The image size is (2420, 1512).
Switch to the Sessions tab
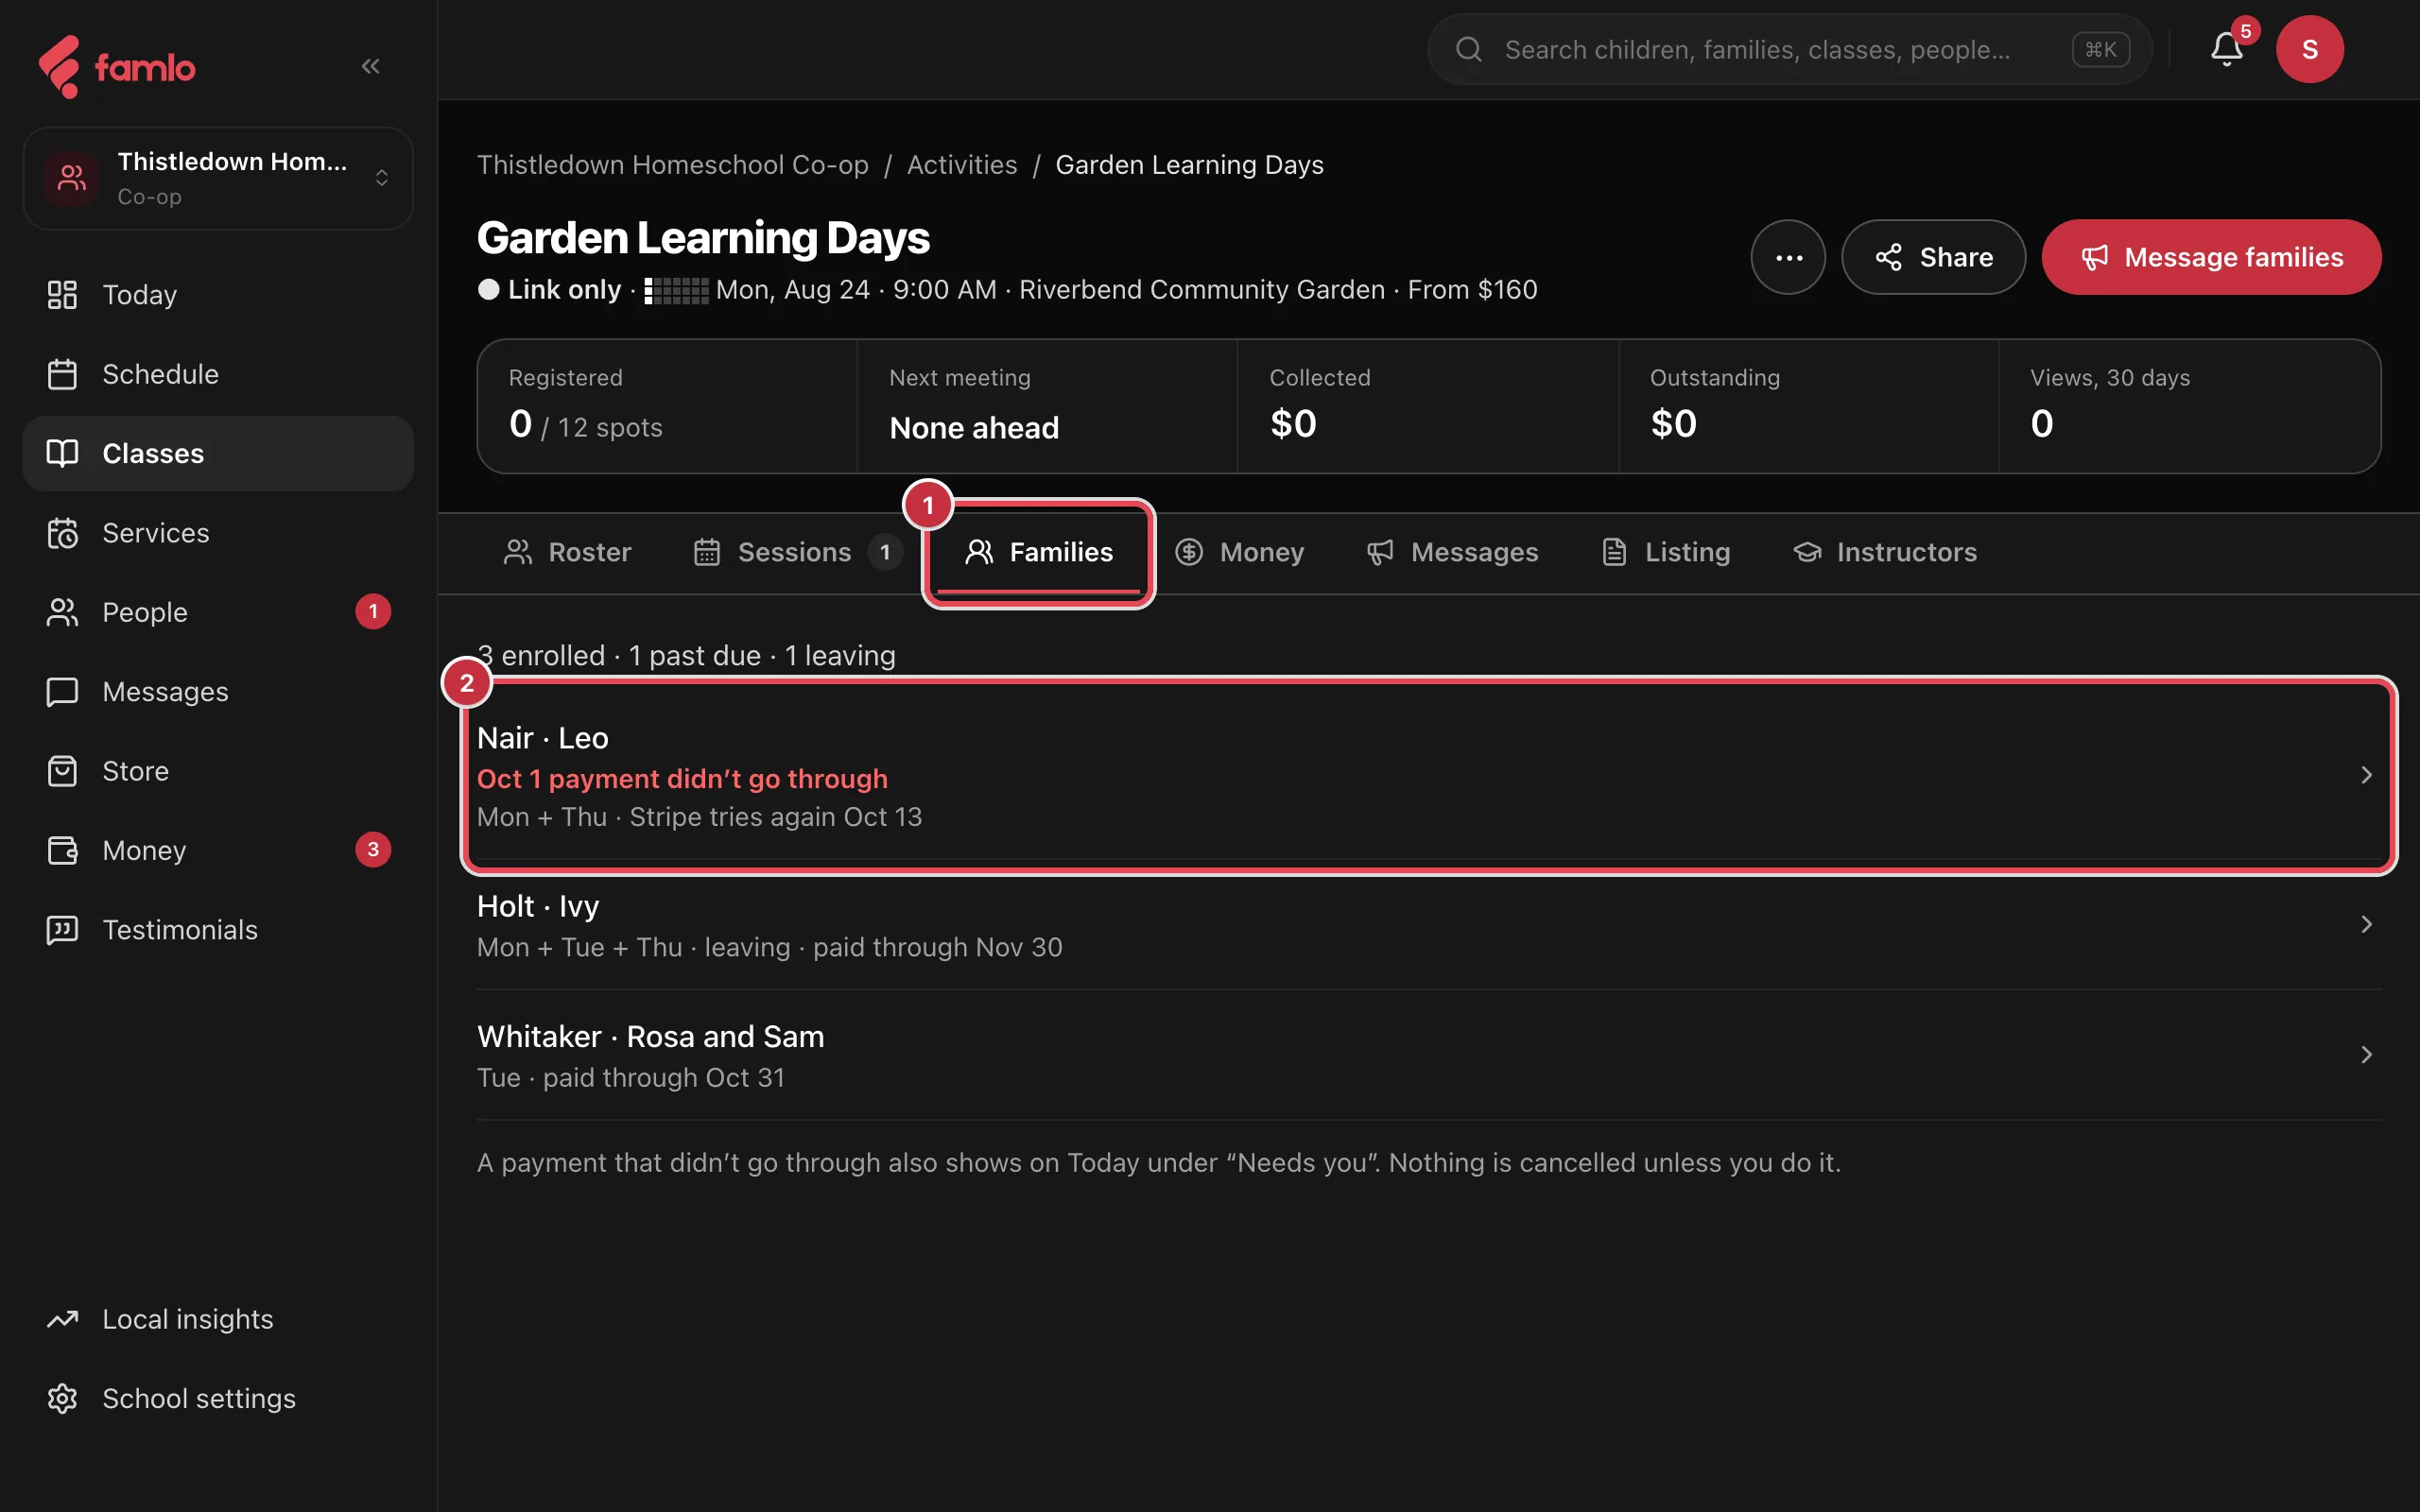click(x=797, y=552)
